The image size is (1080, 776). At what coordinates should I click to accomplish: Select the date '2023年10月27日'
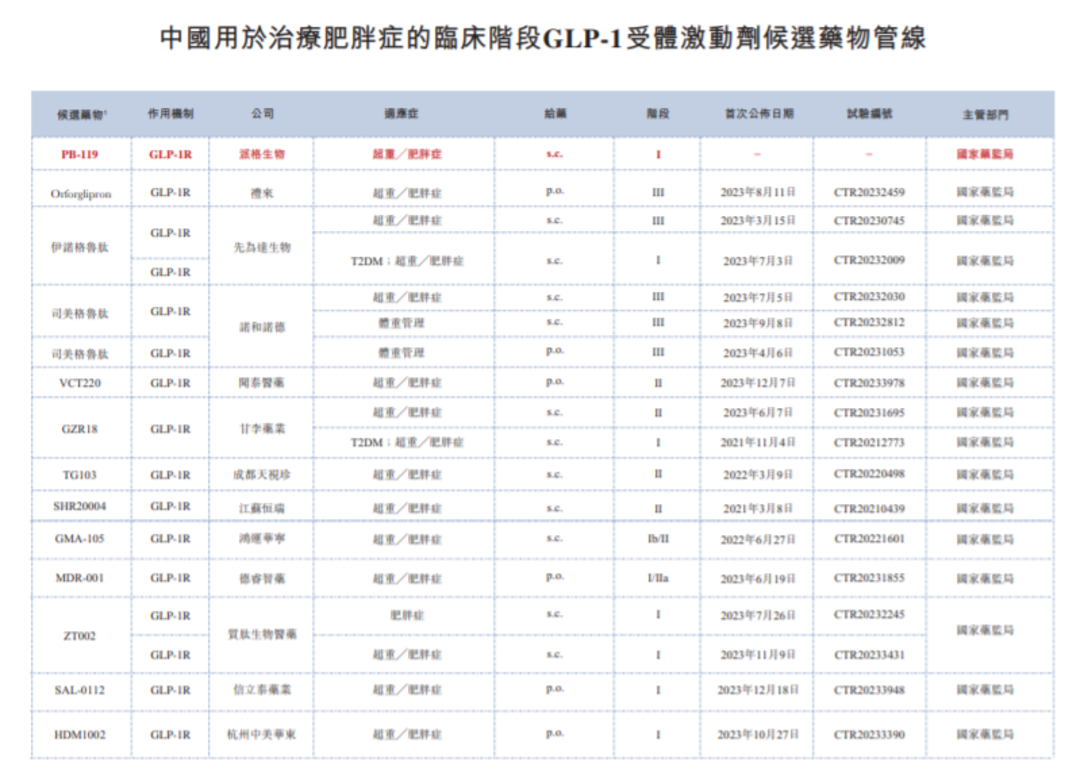pyautogui.click(x=758, y=735)
